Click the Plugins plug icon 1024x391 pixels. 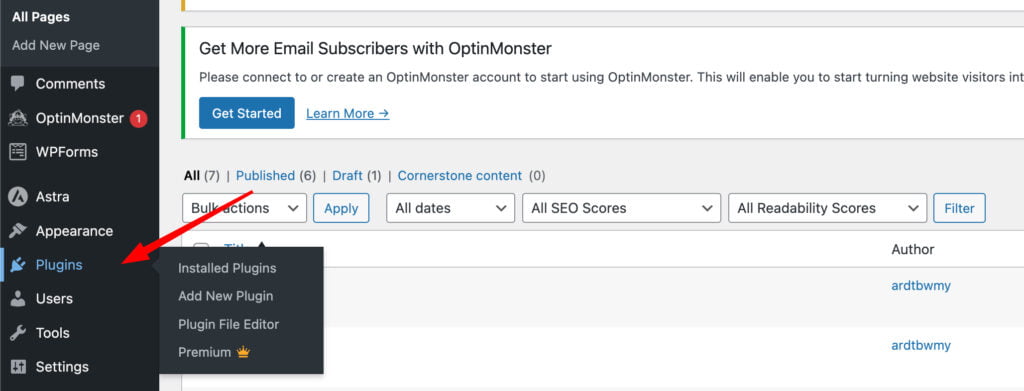tap(18, 265)
